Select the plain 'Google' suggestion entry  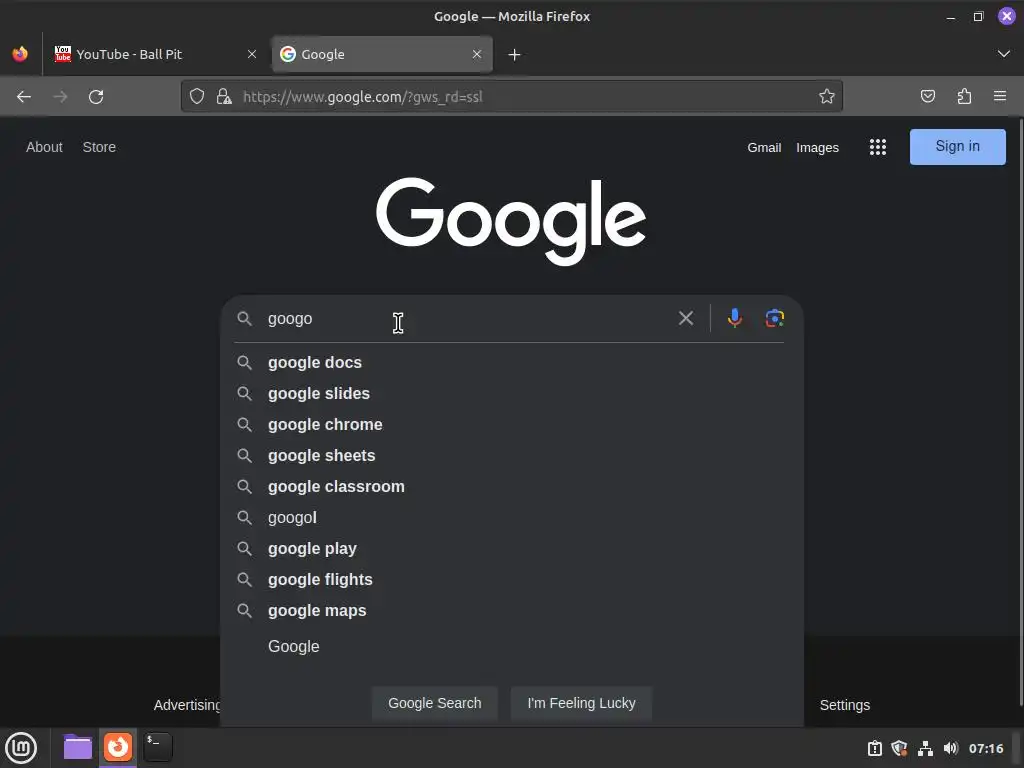(x=511, y=647)
